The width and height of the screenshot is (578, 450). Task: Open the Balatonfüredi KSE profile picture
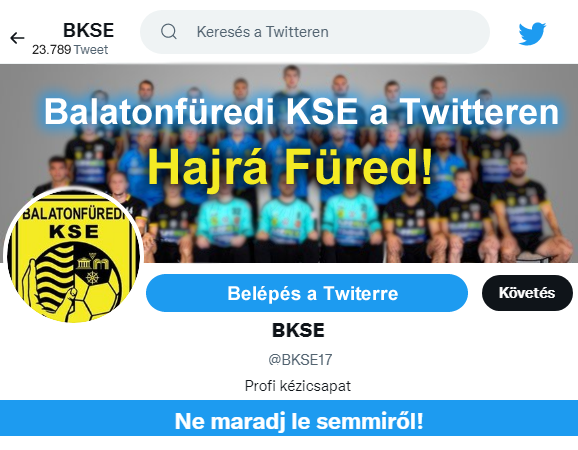click(x=73, y=256)
